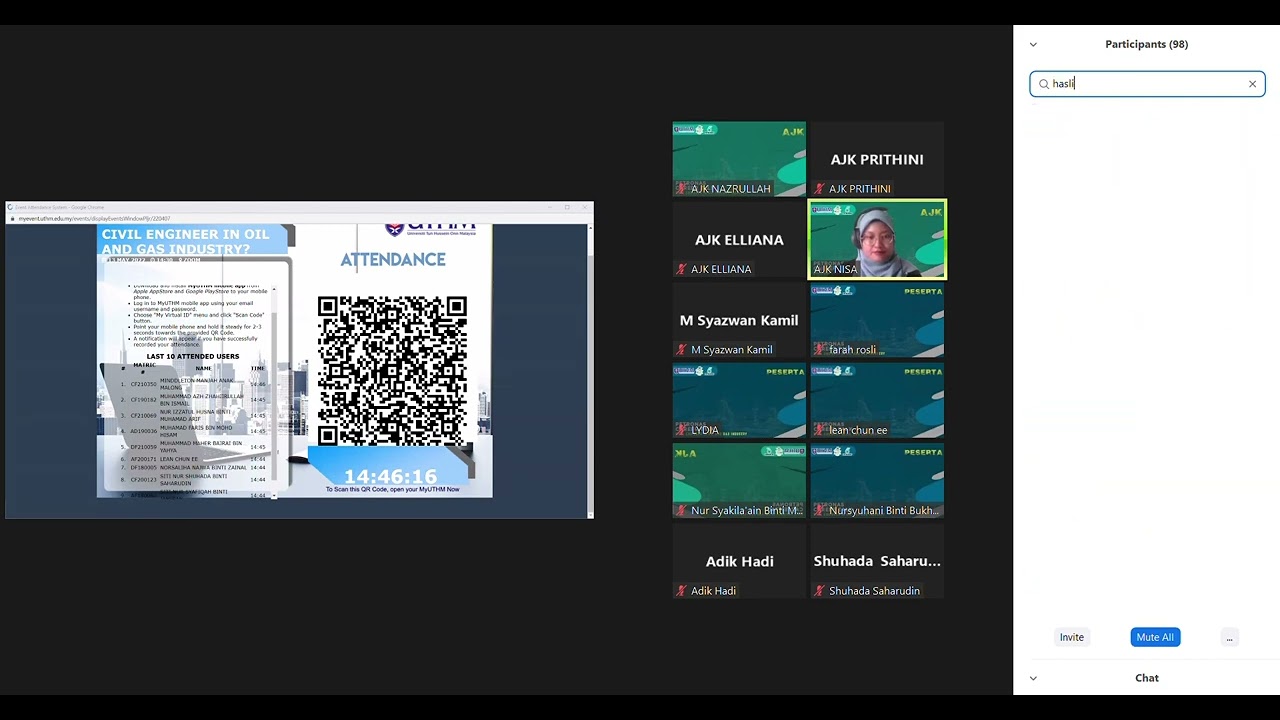This screenshot has width=1280, height=720.
Task: Click muted mic icon on lean chun ee tile
Action: click(820, 430)
